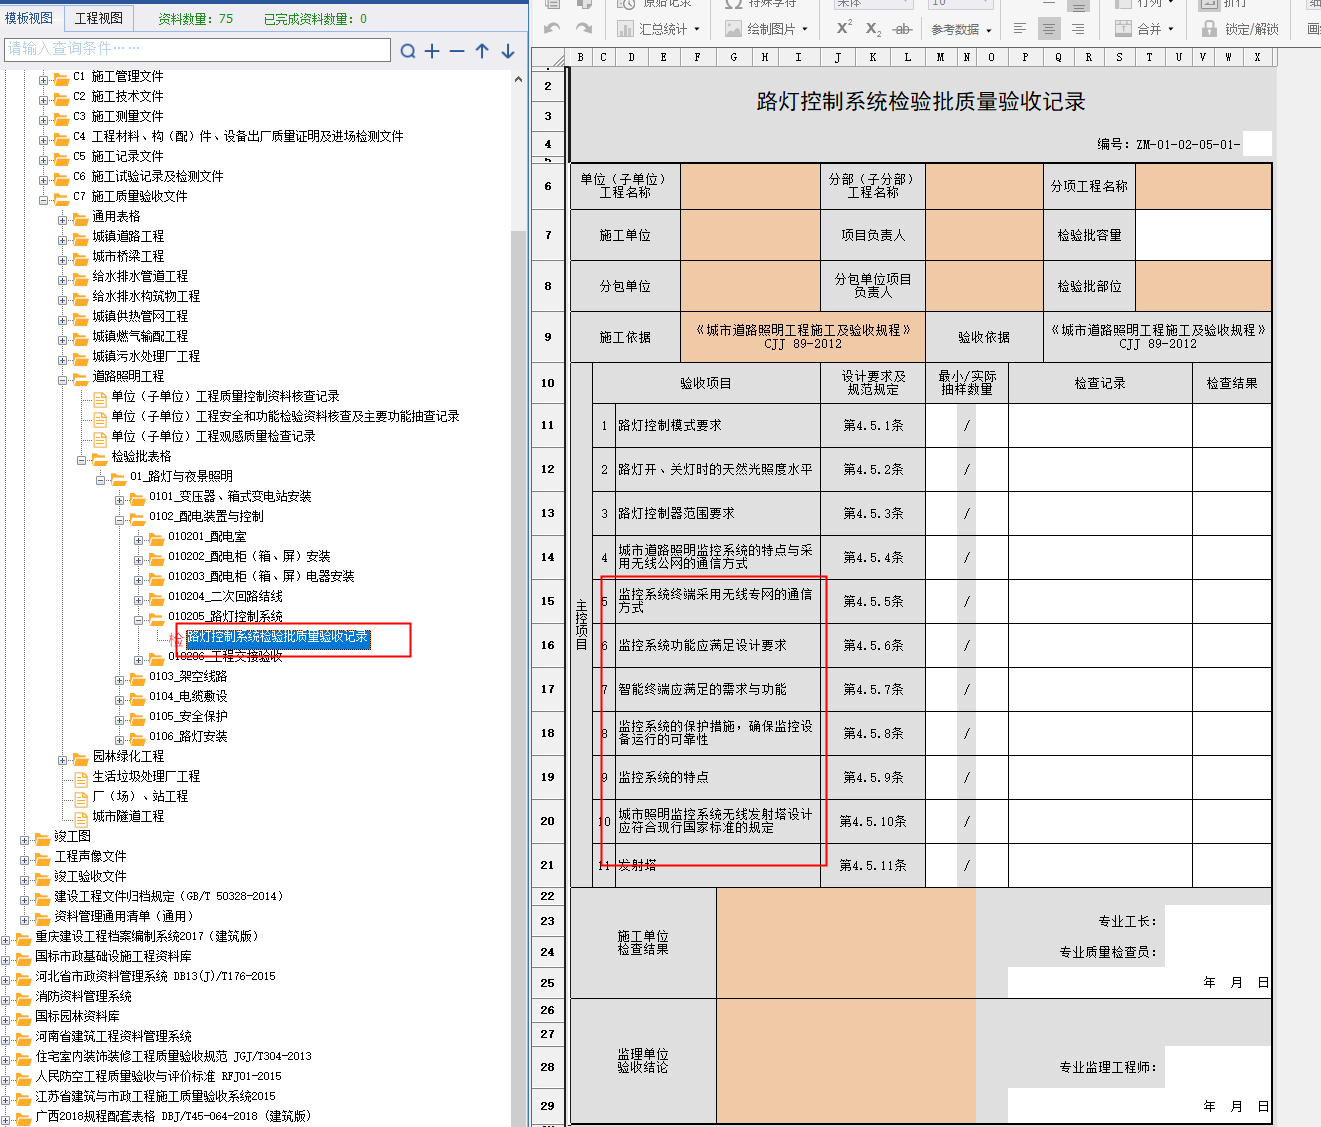Select 城市桥梁工程 folder
Screen dimensions: 1321x1127
128,256
